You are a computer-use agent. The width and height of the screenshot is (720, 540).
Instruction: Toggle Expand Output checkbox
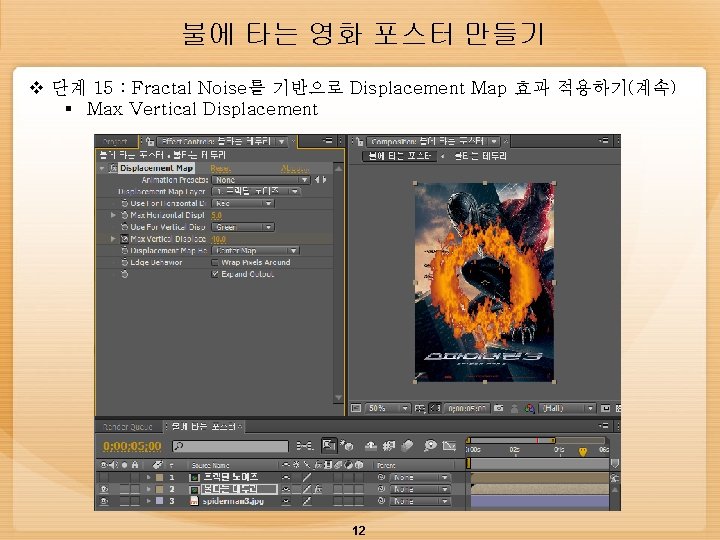click(215, 274)
